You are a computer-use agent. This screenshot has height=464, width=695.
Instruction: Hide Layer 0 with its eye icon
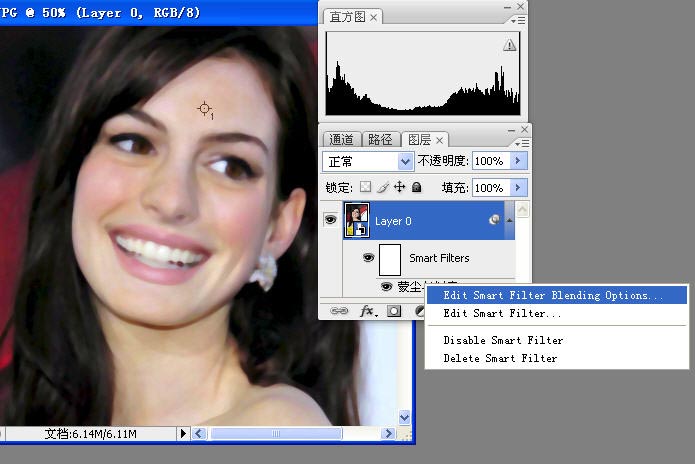330,219
